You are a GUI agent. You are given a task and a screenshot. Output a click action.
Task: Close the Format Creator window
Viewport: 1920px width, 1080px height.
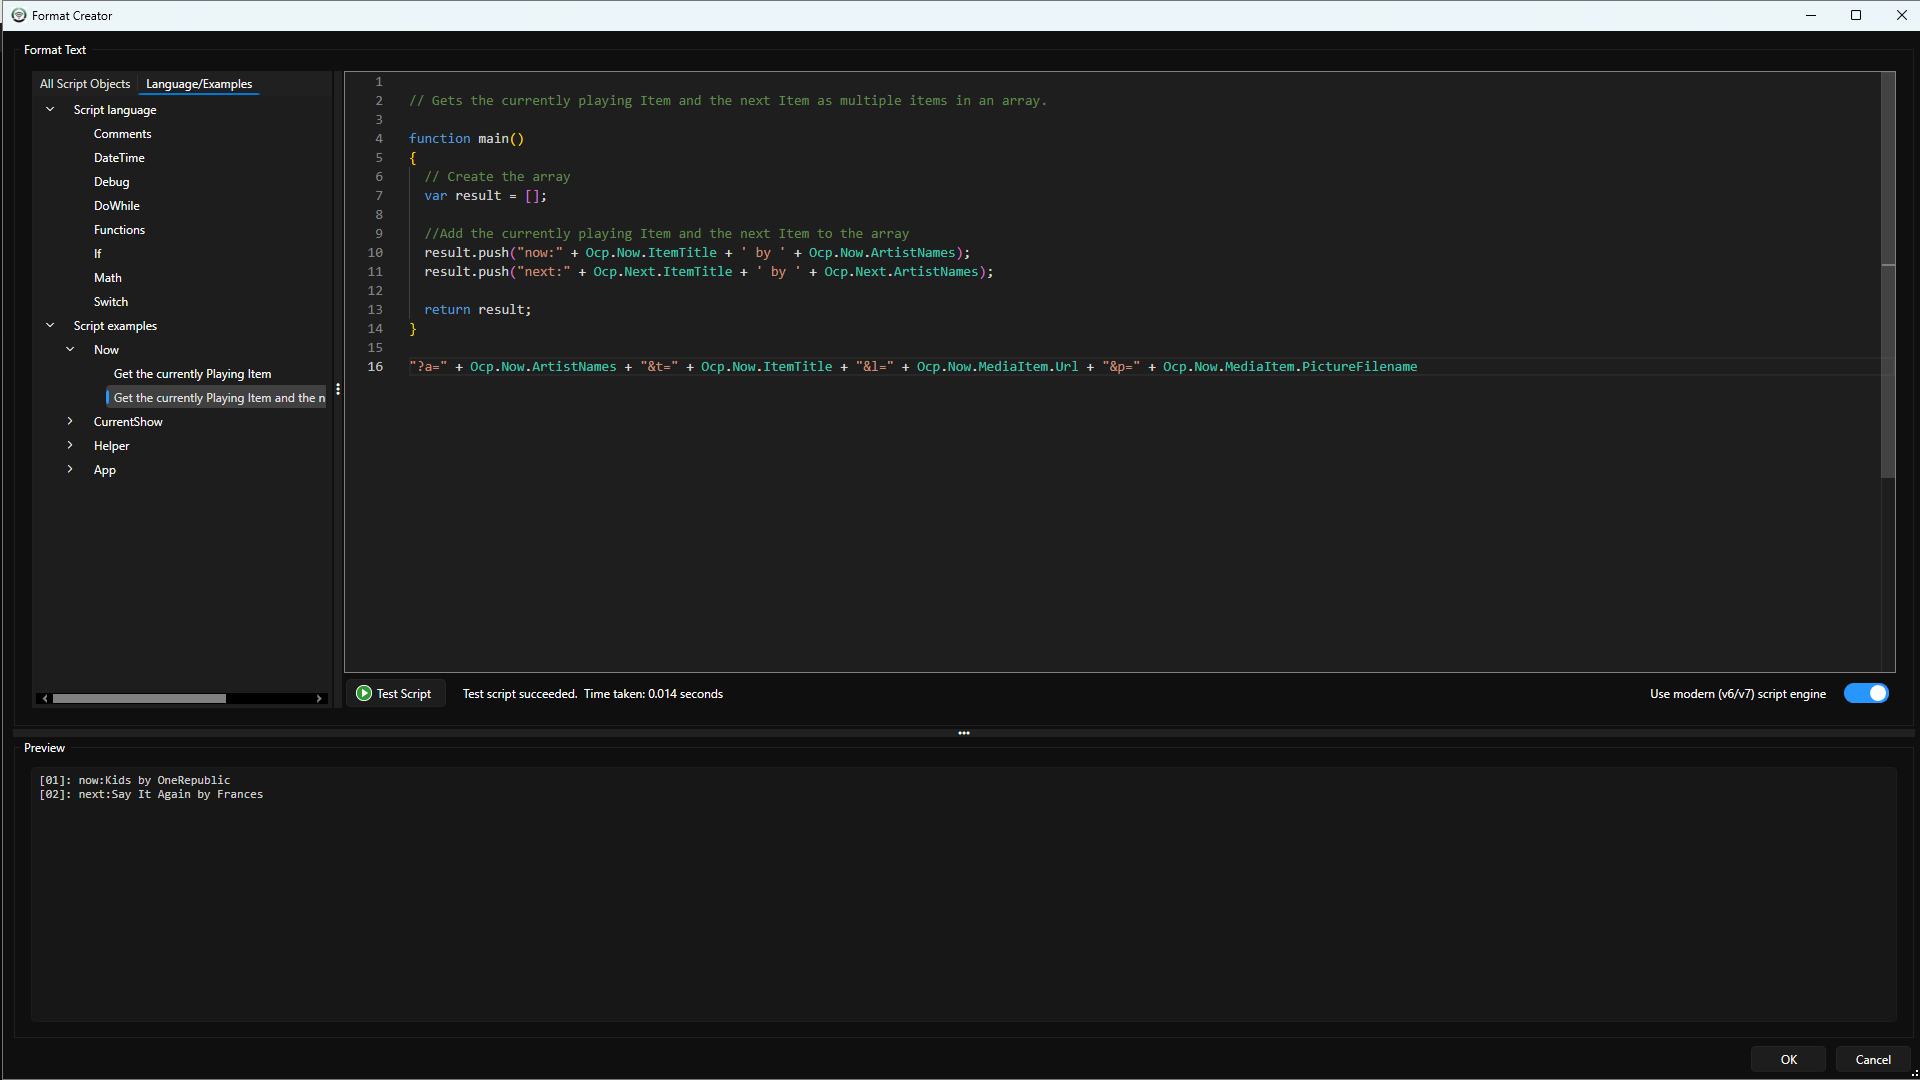coord(1901,15)
